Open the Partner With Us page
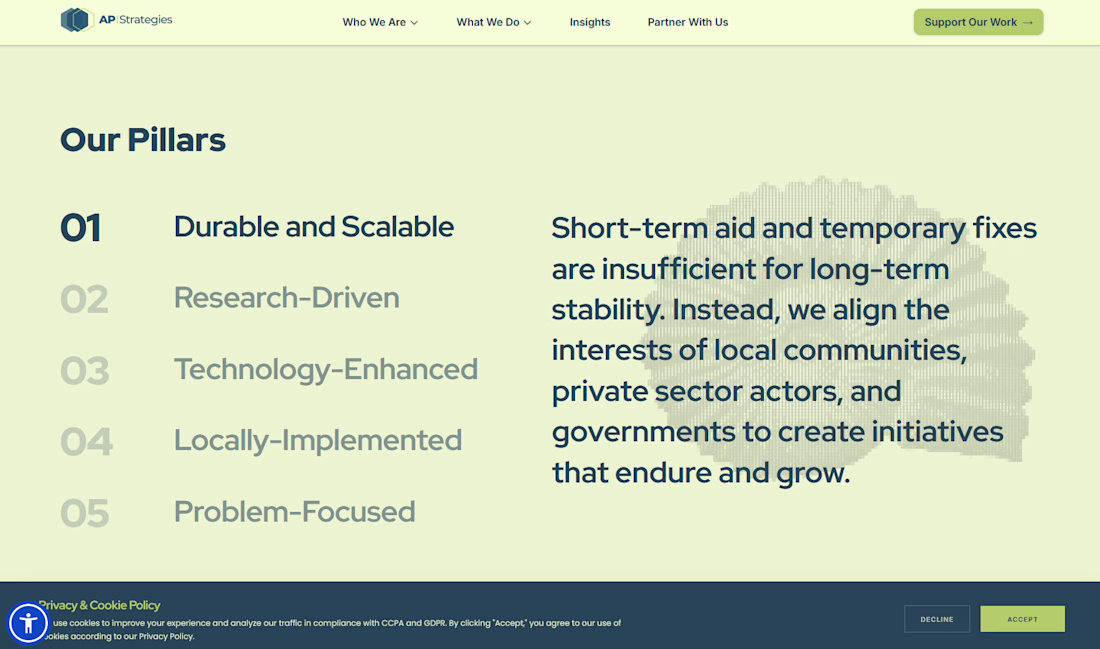Screen dimensions: 1100x649 688,22
